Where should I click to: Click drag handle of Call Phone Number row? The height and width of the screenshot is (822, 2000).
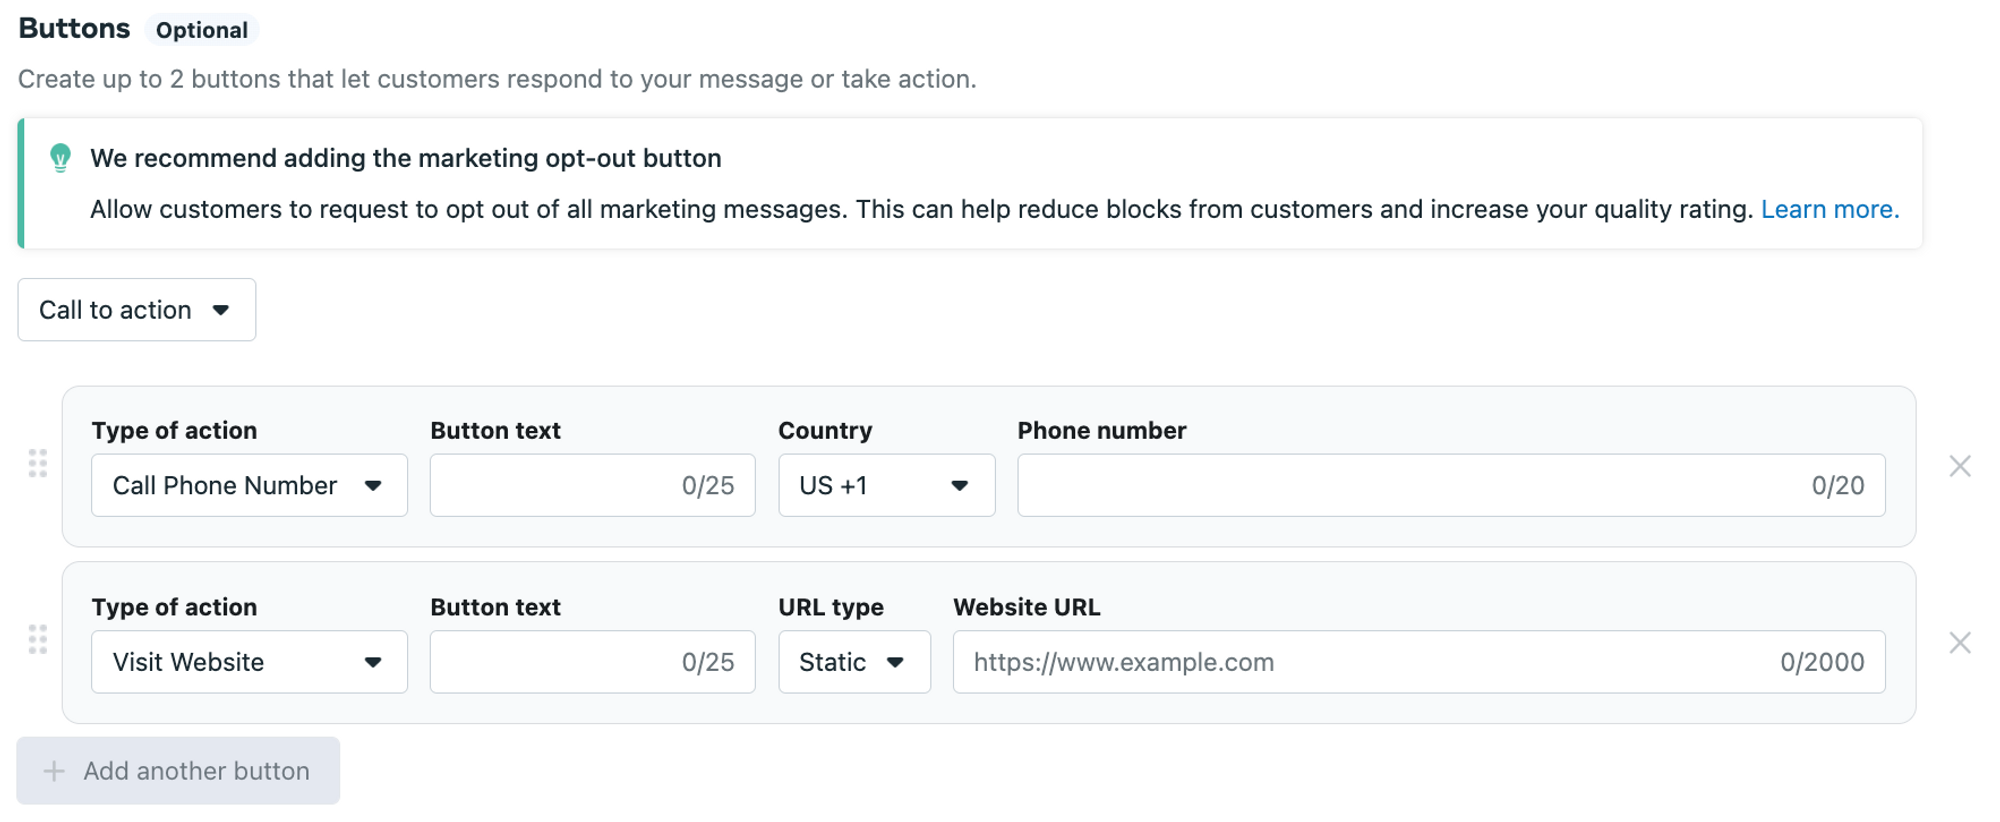pos(38,464)
